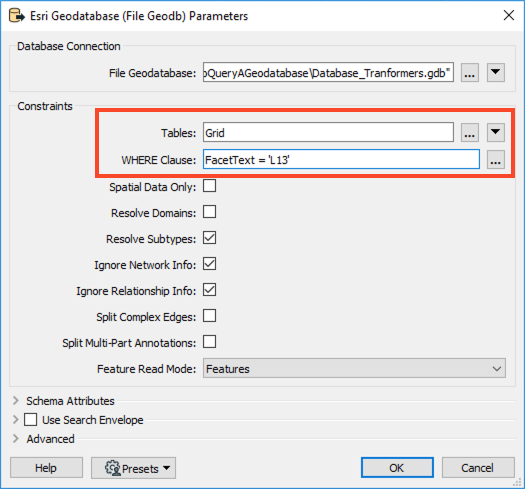
Task: Click the OK button
Action: coord(397,468)
